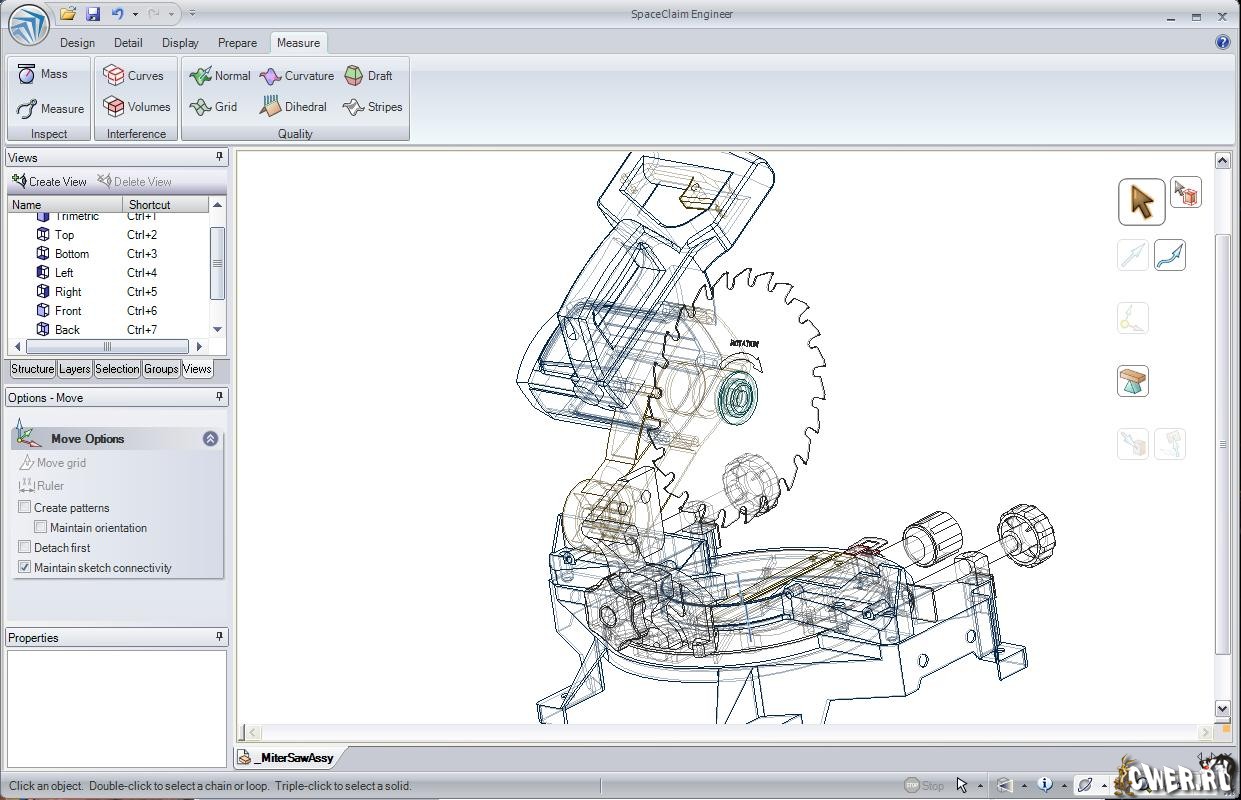Click the large Select arrow tool in viewport
The width and height of the screenshot is (1241, 800).
click(1141, 202)
